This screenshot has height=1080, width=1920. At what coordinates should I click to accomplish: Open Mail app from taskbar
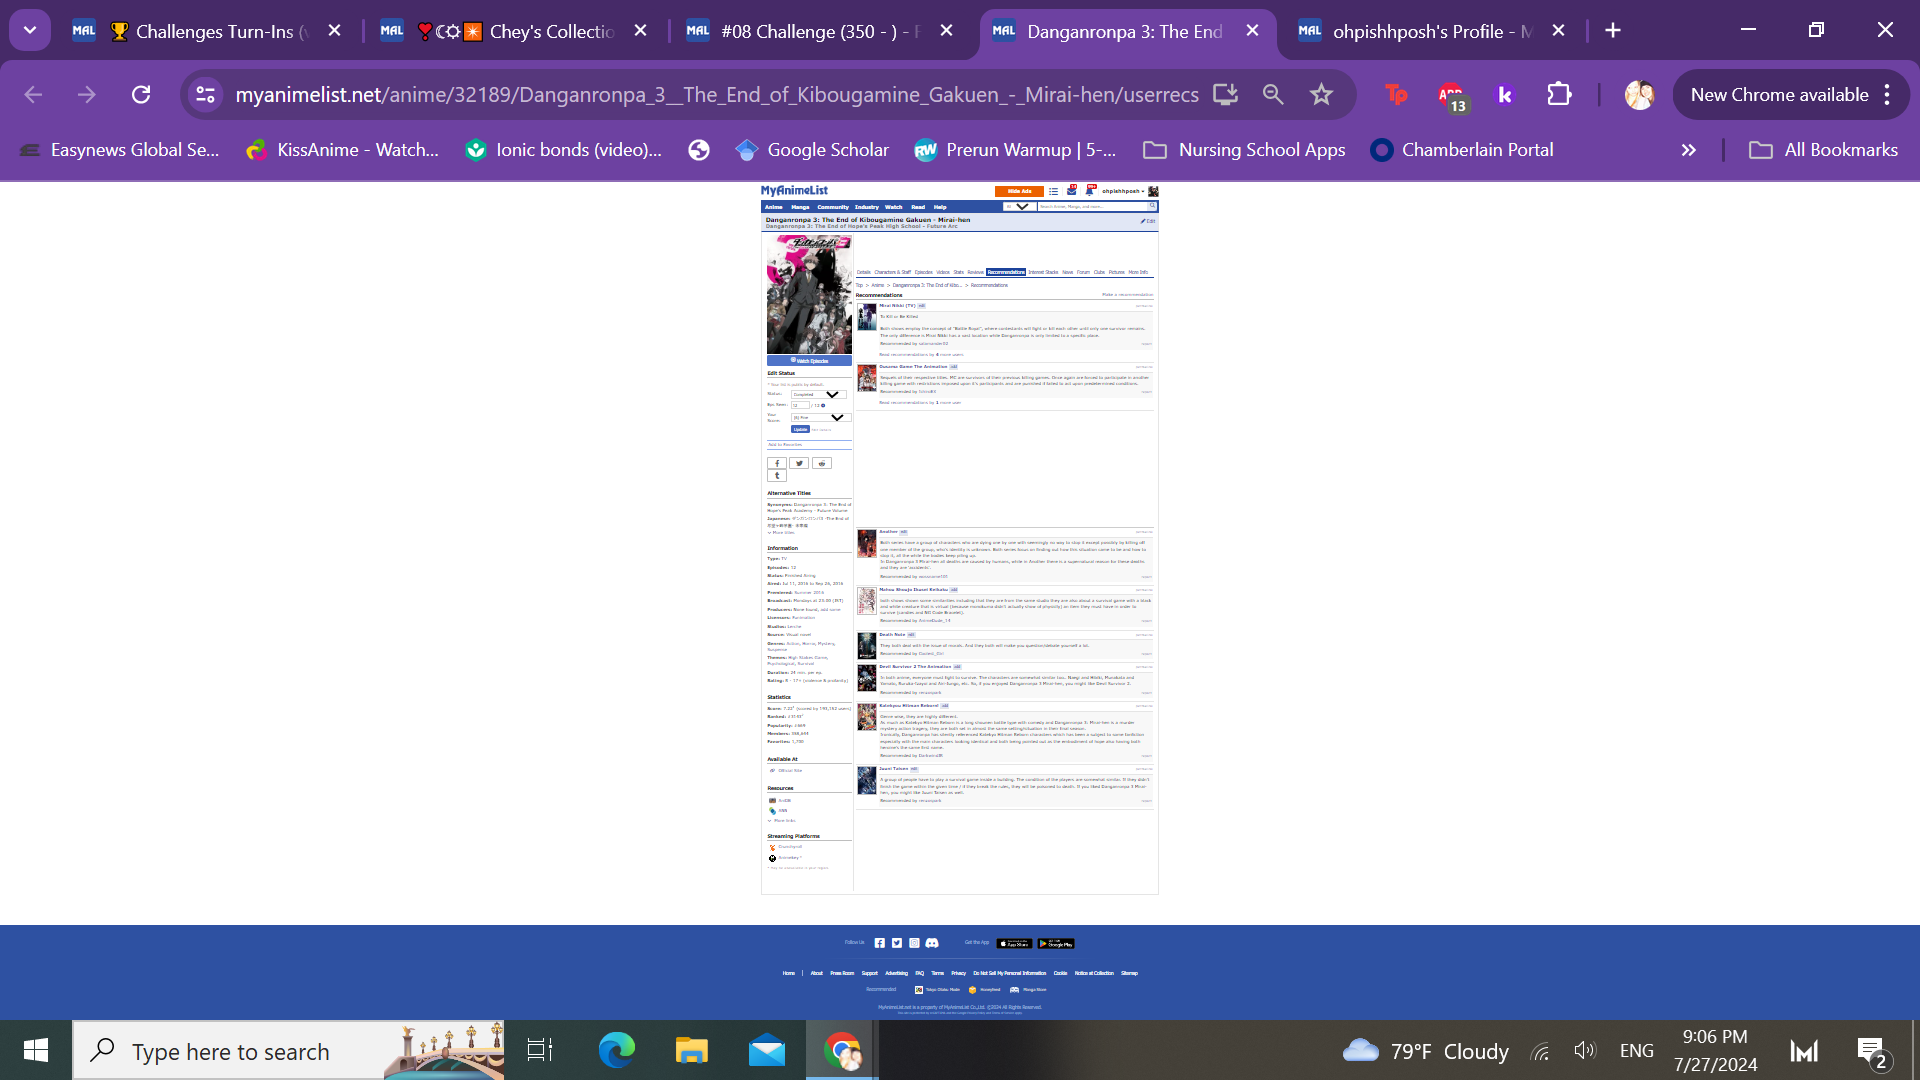(767, 1050)
